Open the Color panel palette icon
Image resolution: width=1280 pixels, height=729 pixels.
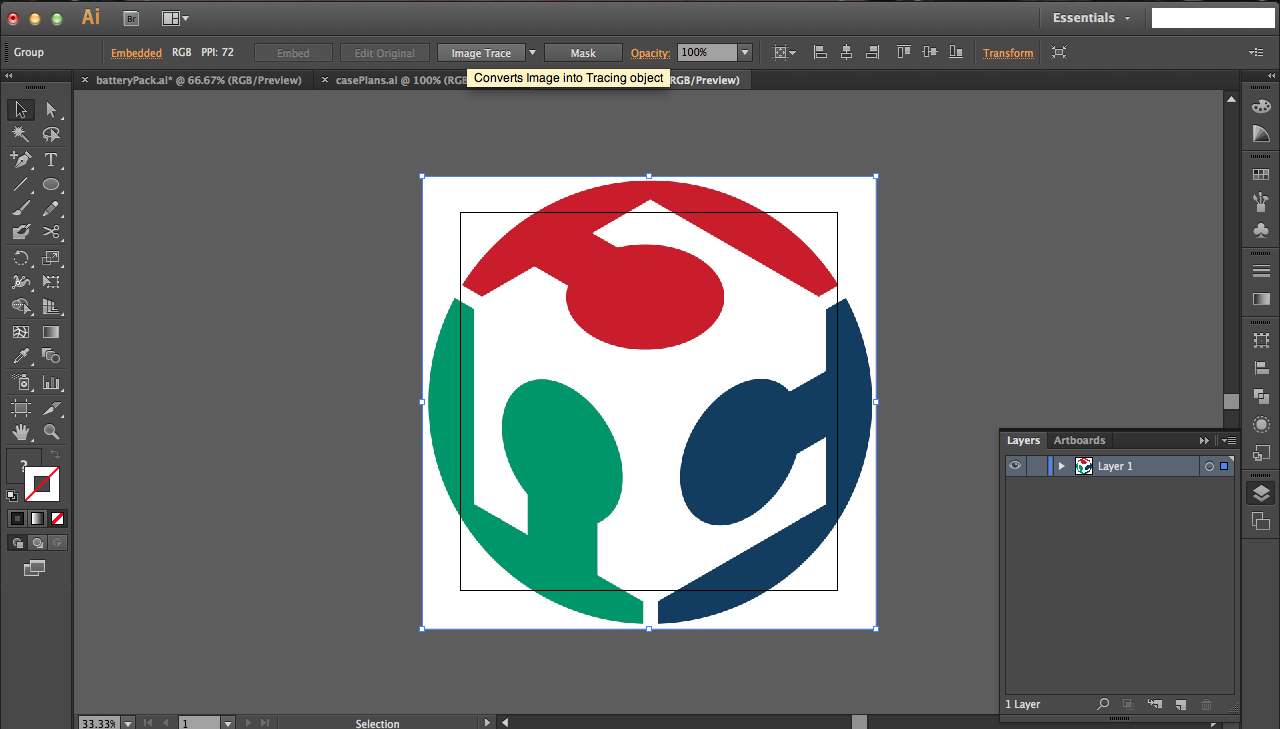pyautogui.click(x=1261, y=107)
